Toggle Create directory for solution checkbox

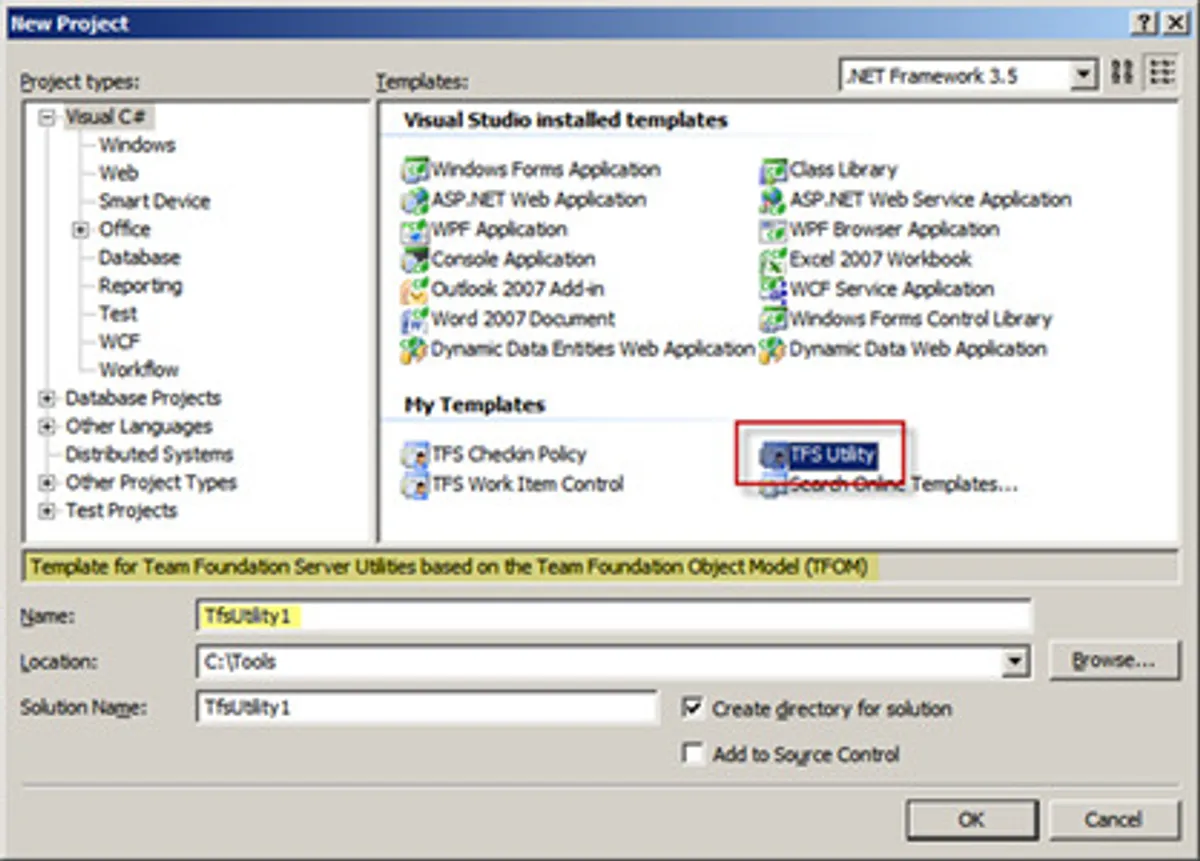coord(693,708)
